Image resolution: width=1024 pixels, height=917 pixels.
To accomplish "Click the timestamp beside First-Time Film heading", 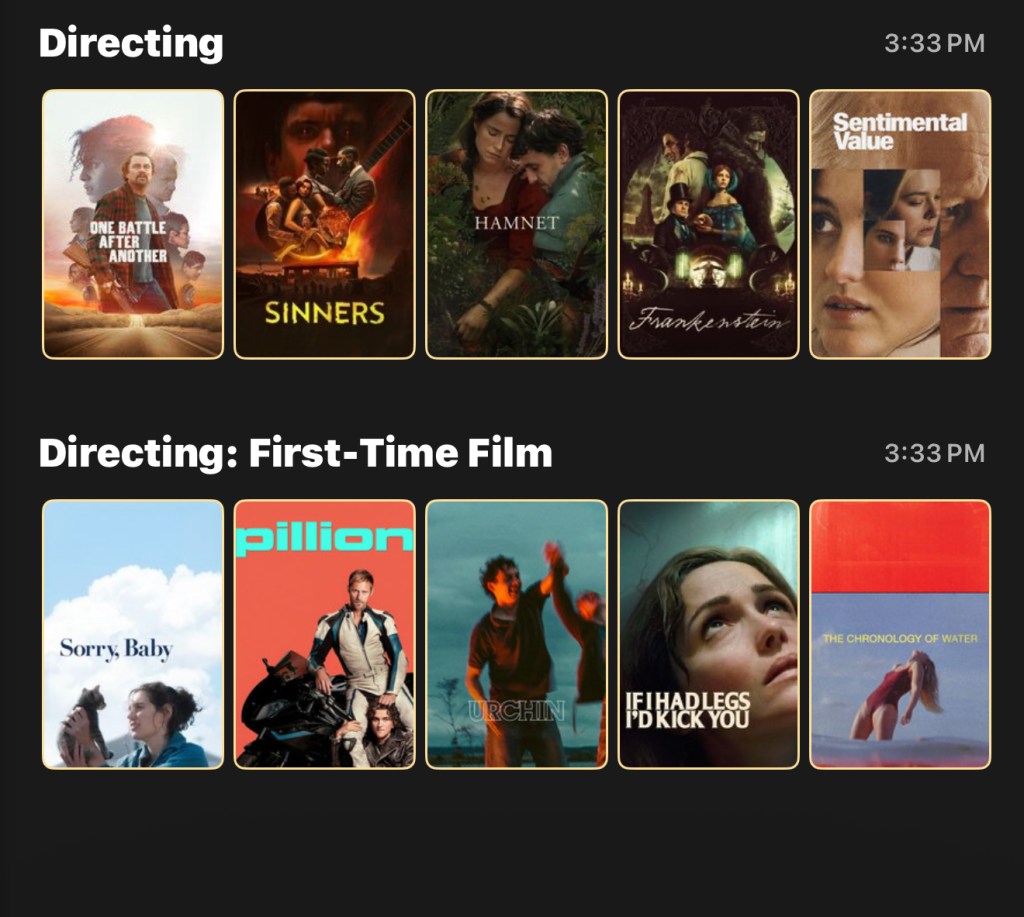I will (935, 453).
